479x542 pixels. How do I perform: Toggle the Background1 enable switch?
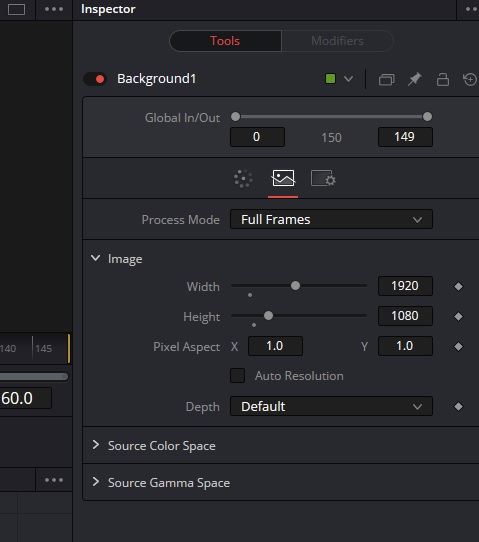[95, 79]
